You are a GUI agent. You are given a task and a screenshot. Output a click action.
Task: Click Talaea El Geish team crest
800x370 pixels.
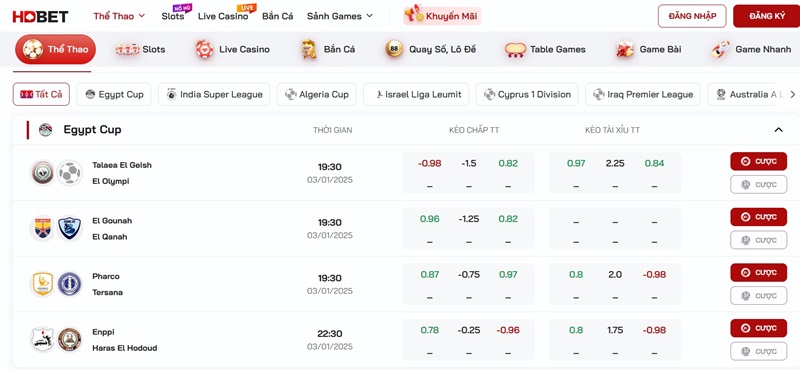43,173
